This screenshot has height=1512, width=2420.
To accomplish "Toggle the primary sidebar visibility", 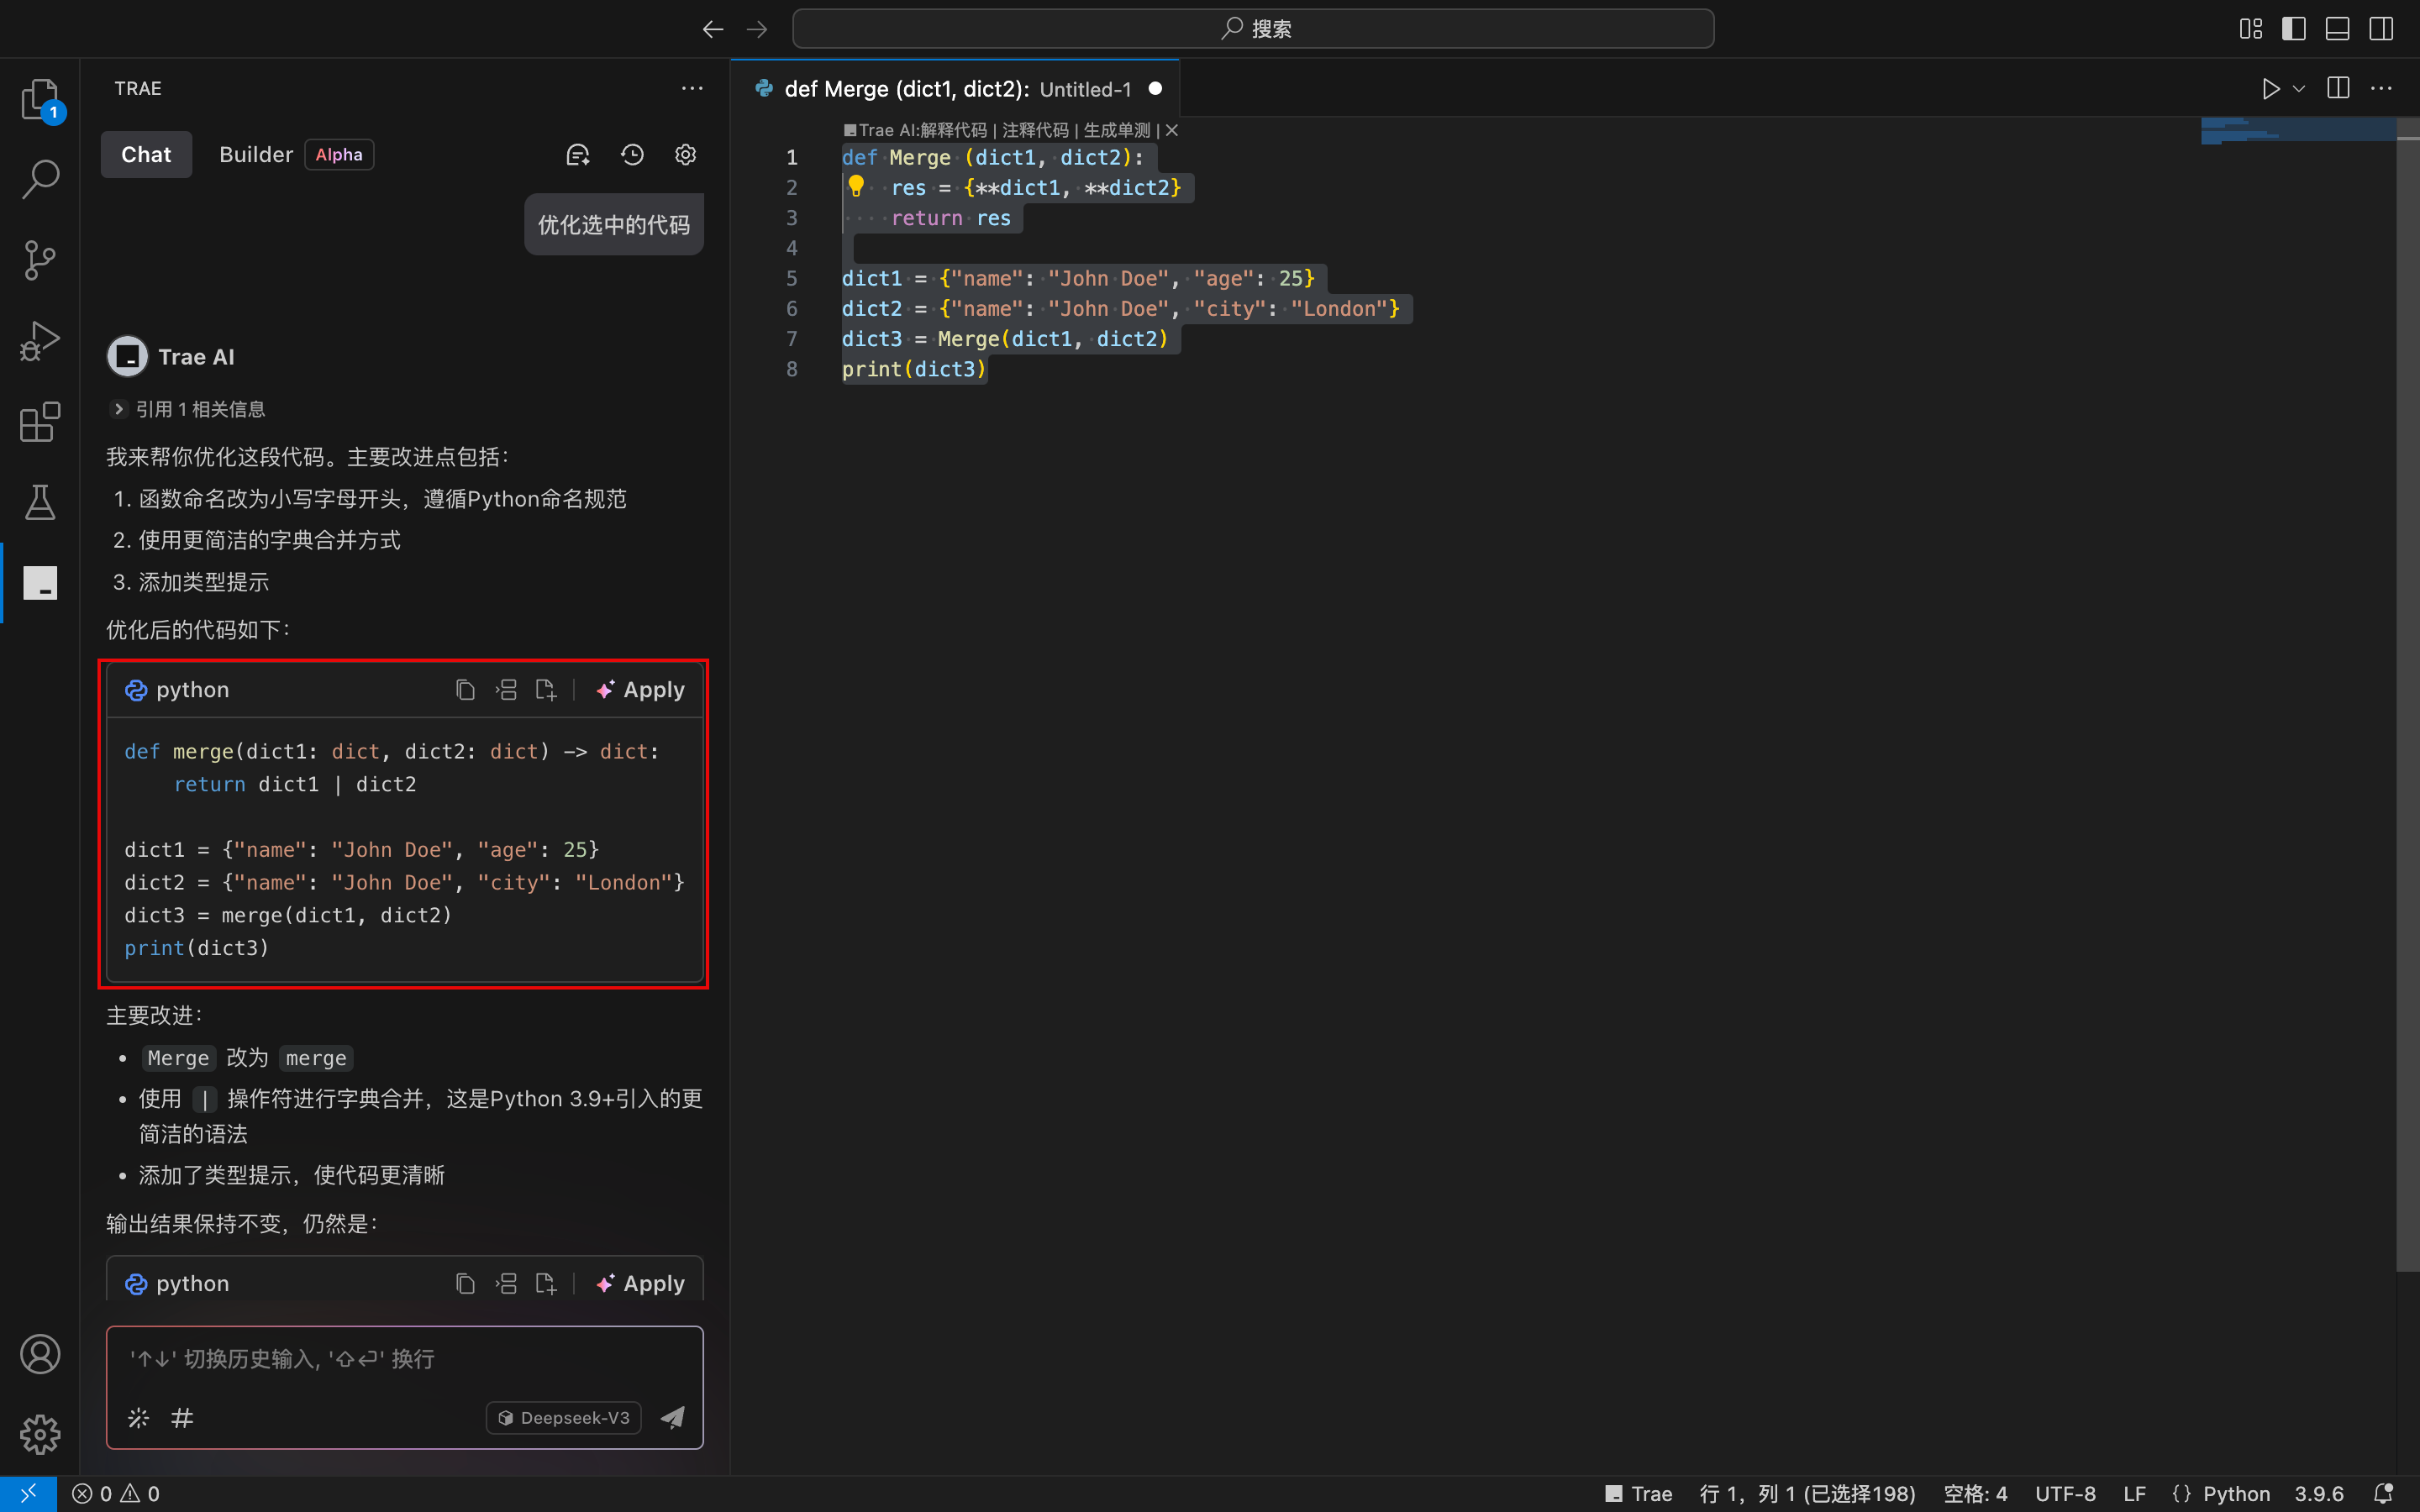I will tap(2294, 29).
